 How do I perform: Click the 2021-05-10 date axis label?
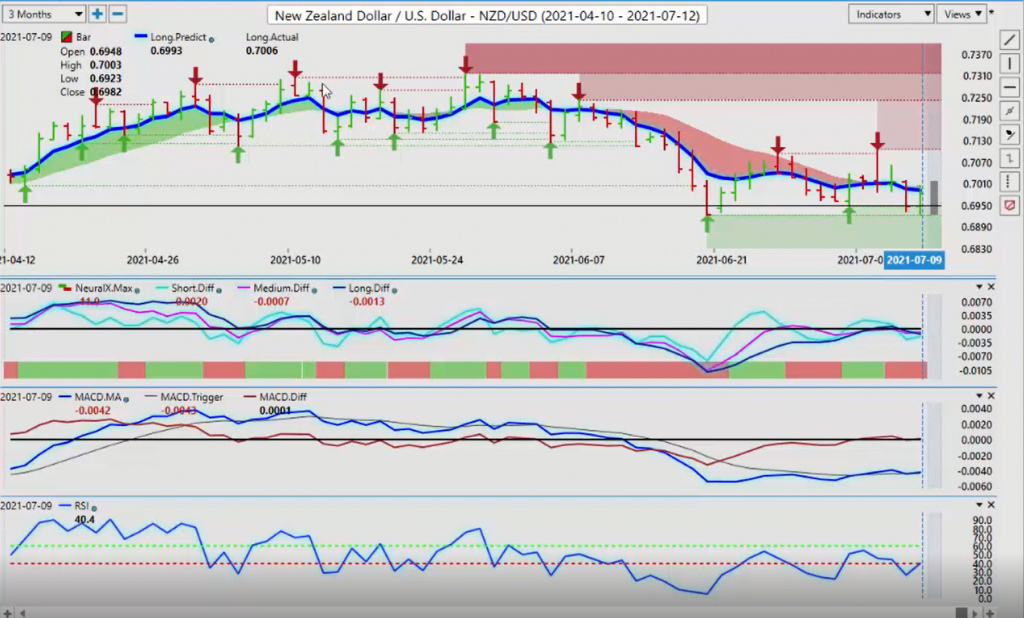[x=295, y=260]
